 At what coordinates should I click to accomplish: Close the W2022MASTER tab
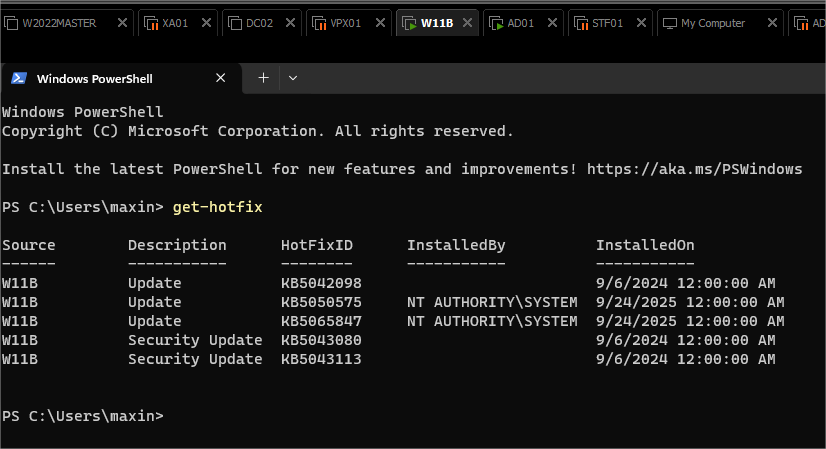(x=122, y=23)
